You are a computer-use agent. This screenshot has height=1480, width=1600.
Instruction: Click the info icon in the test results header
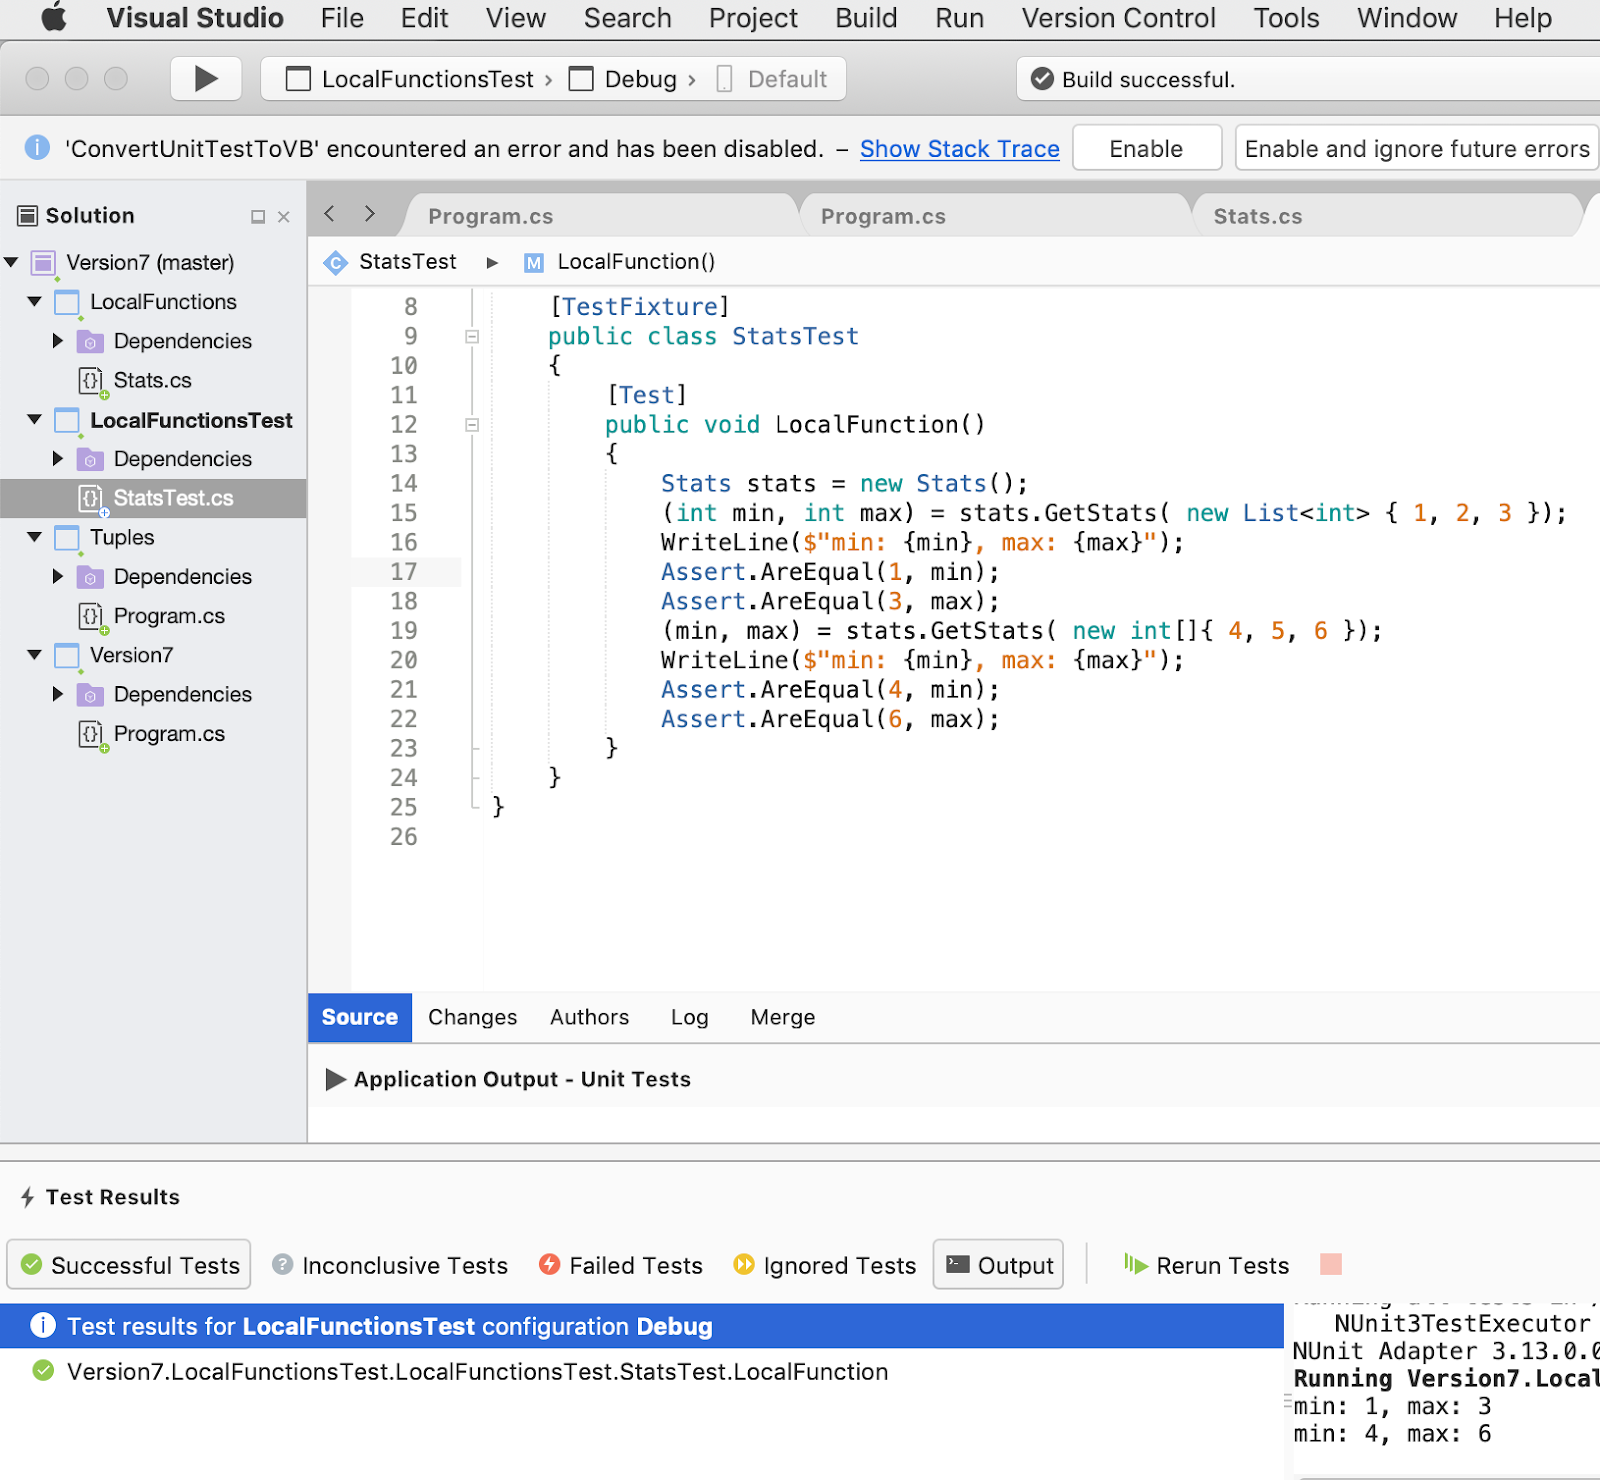43,1325
